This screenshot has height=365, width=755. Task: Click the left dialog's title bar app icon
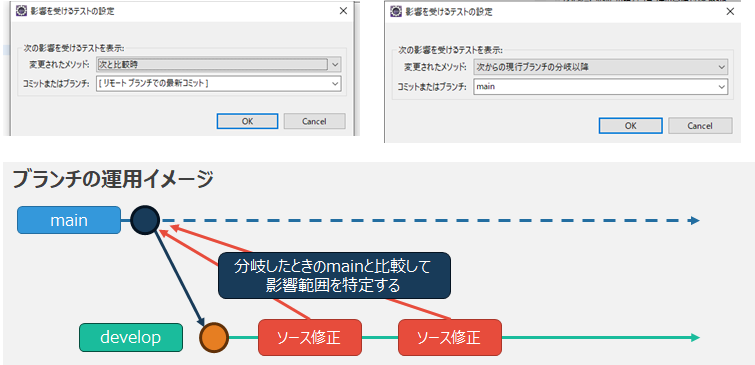(20, 12)
